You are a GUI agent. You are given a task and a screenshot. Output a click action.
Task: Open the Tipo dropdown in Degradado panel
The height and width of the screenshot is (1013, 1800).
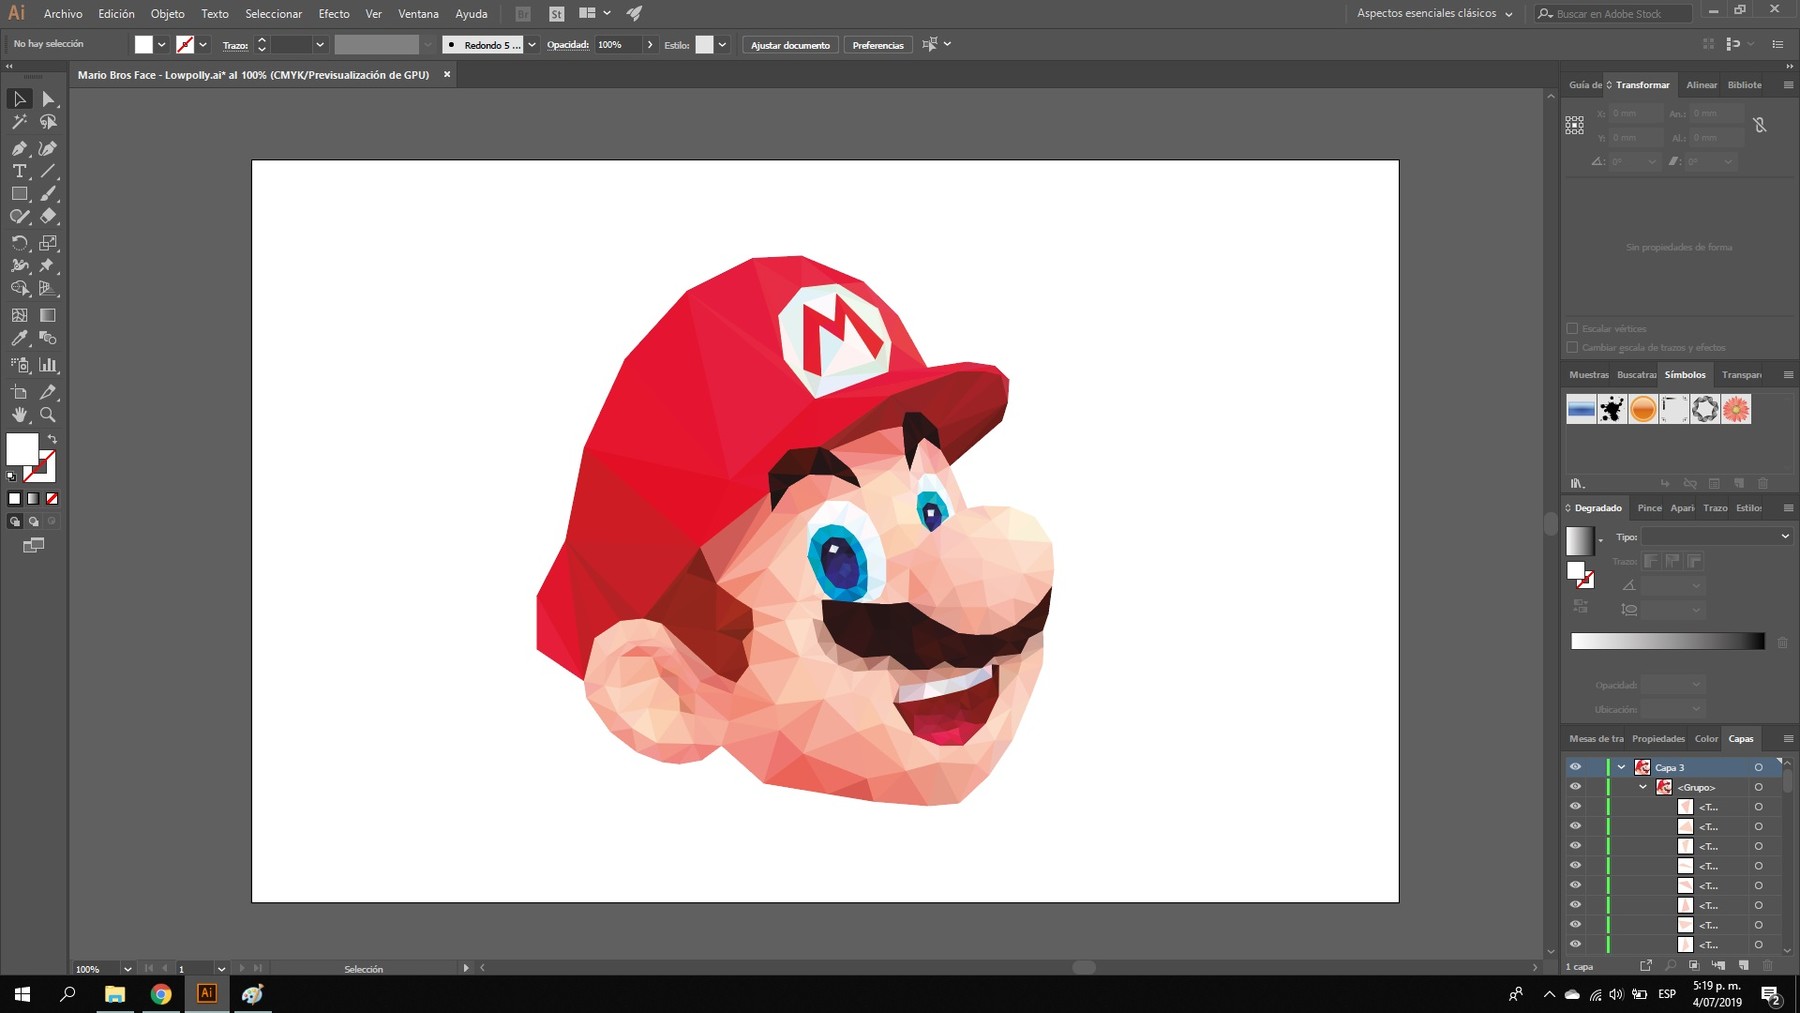[x=1785, y=536]
